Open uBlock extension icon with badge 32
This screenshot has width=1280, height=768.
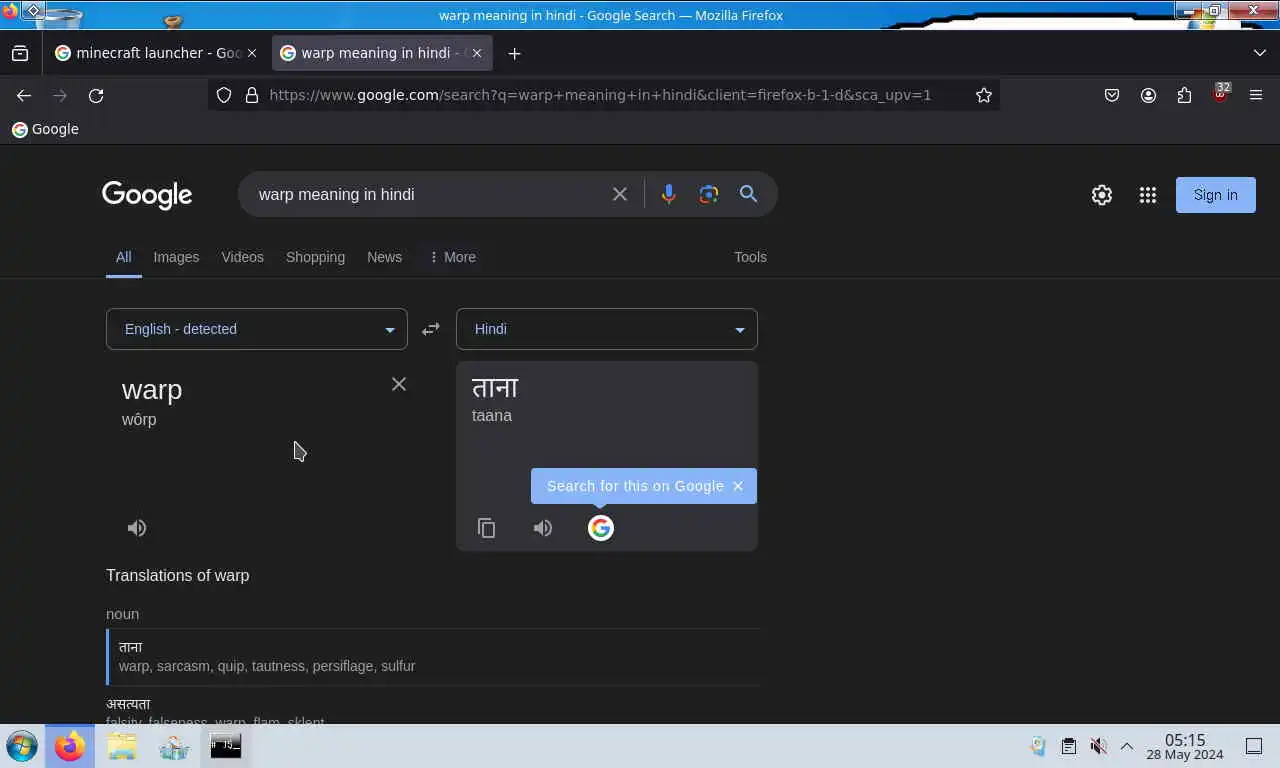[1220, 94]
